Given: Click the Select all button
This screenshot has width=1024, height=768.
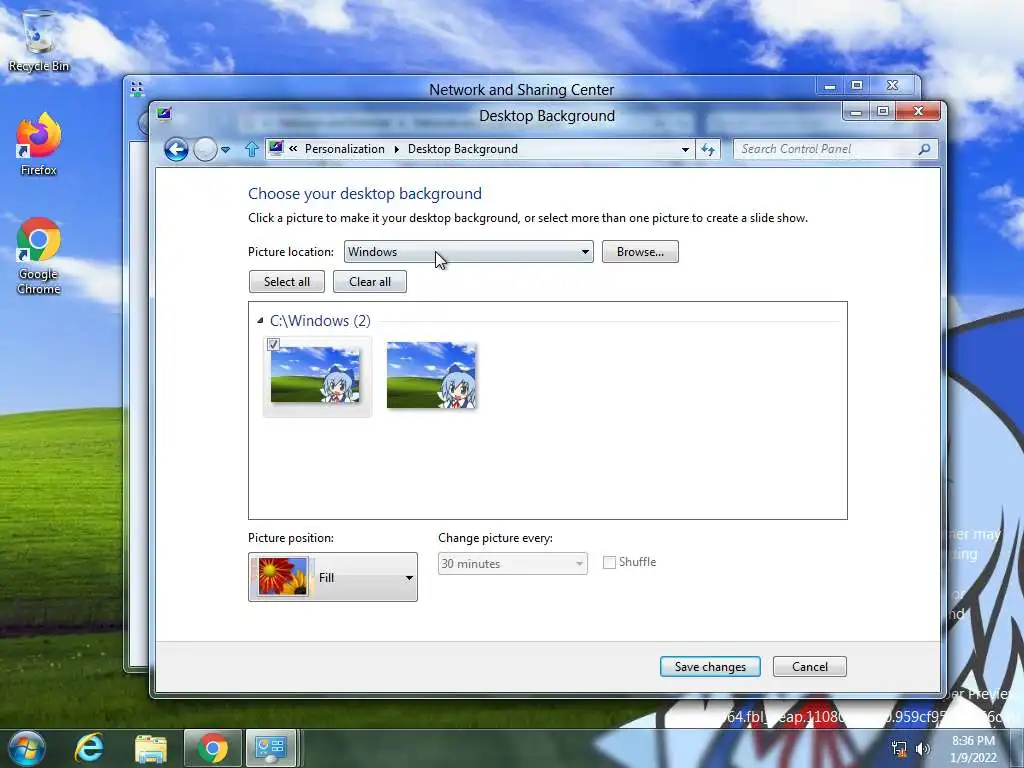Looking at the screenshot, I should [287, 281].
